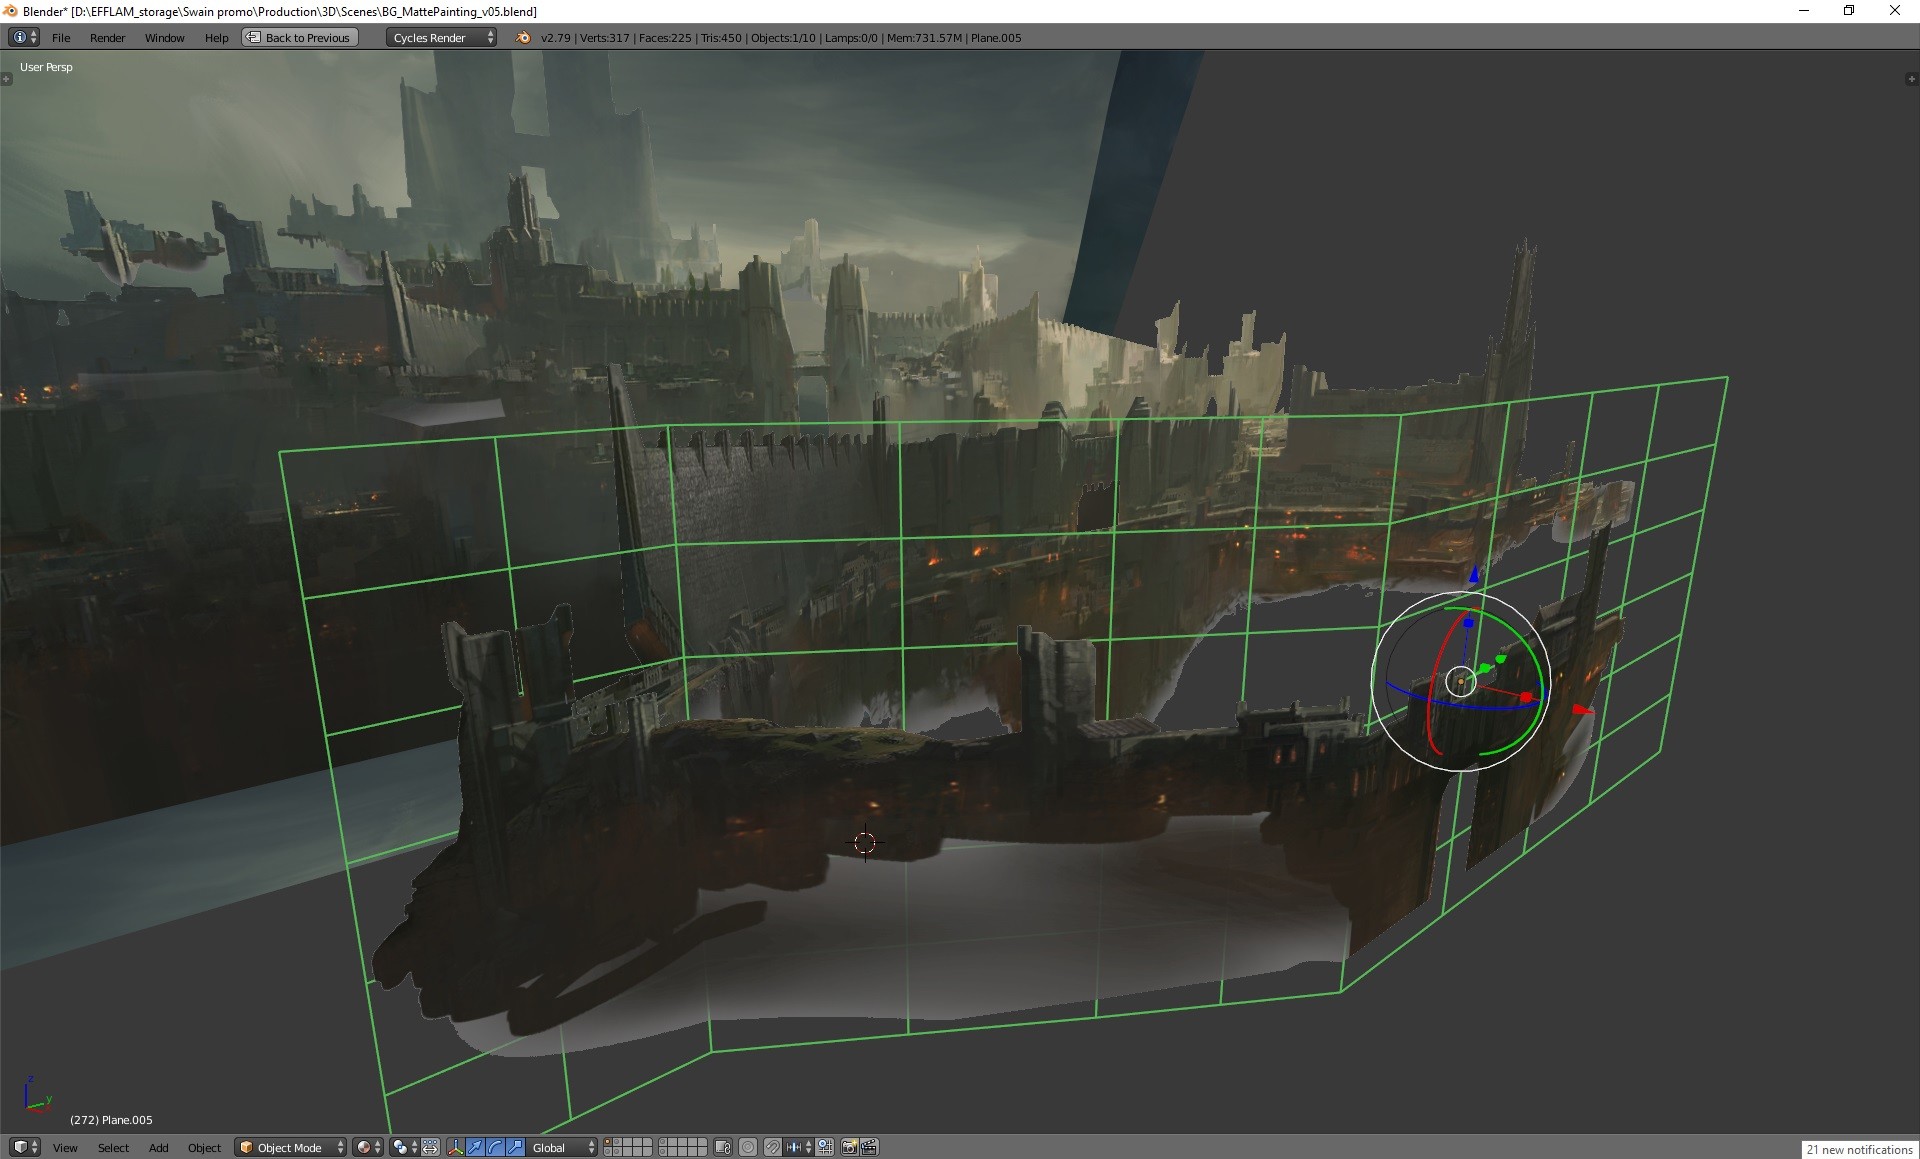
Task: Click the 21 new notifications popup
Action: pos(1859,1150)
